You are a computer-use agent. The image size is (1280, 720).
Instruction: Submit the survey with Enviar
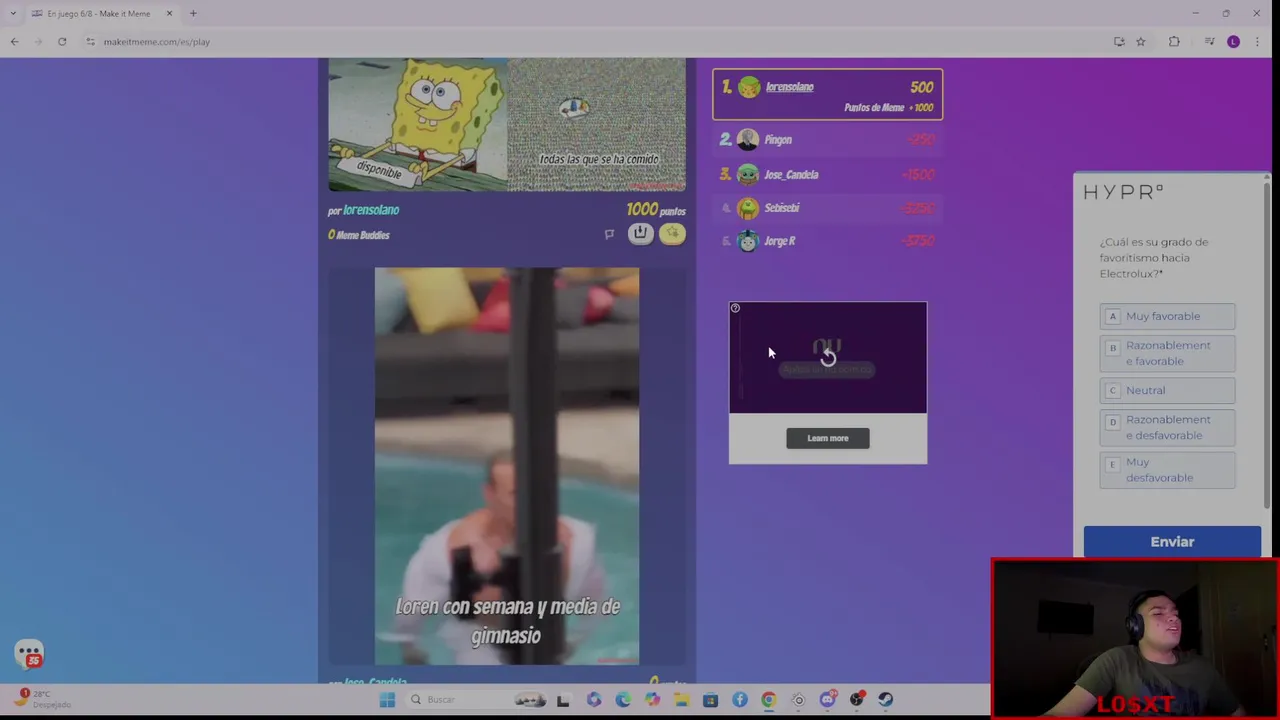pyautogui.click(x=1172, y=542)
